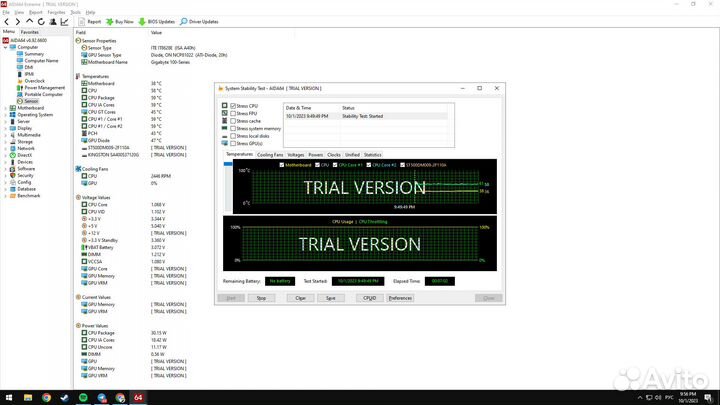Click the Back navigation arrow

(x=5, y=21)
